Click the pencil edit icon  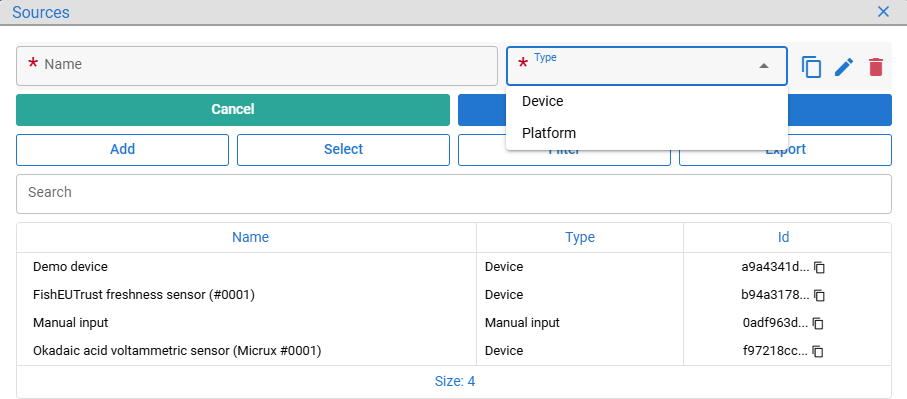click(x=844, y=67)
